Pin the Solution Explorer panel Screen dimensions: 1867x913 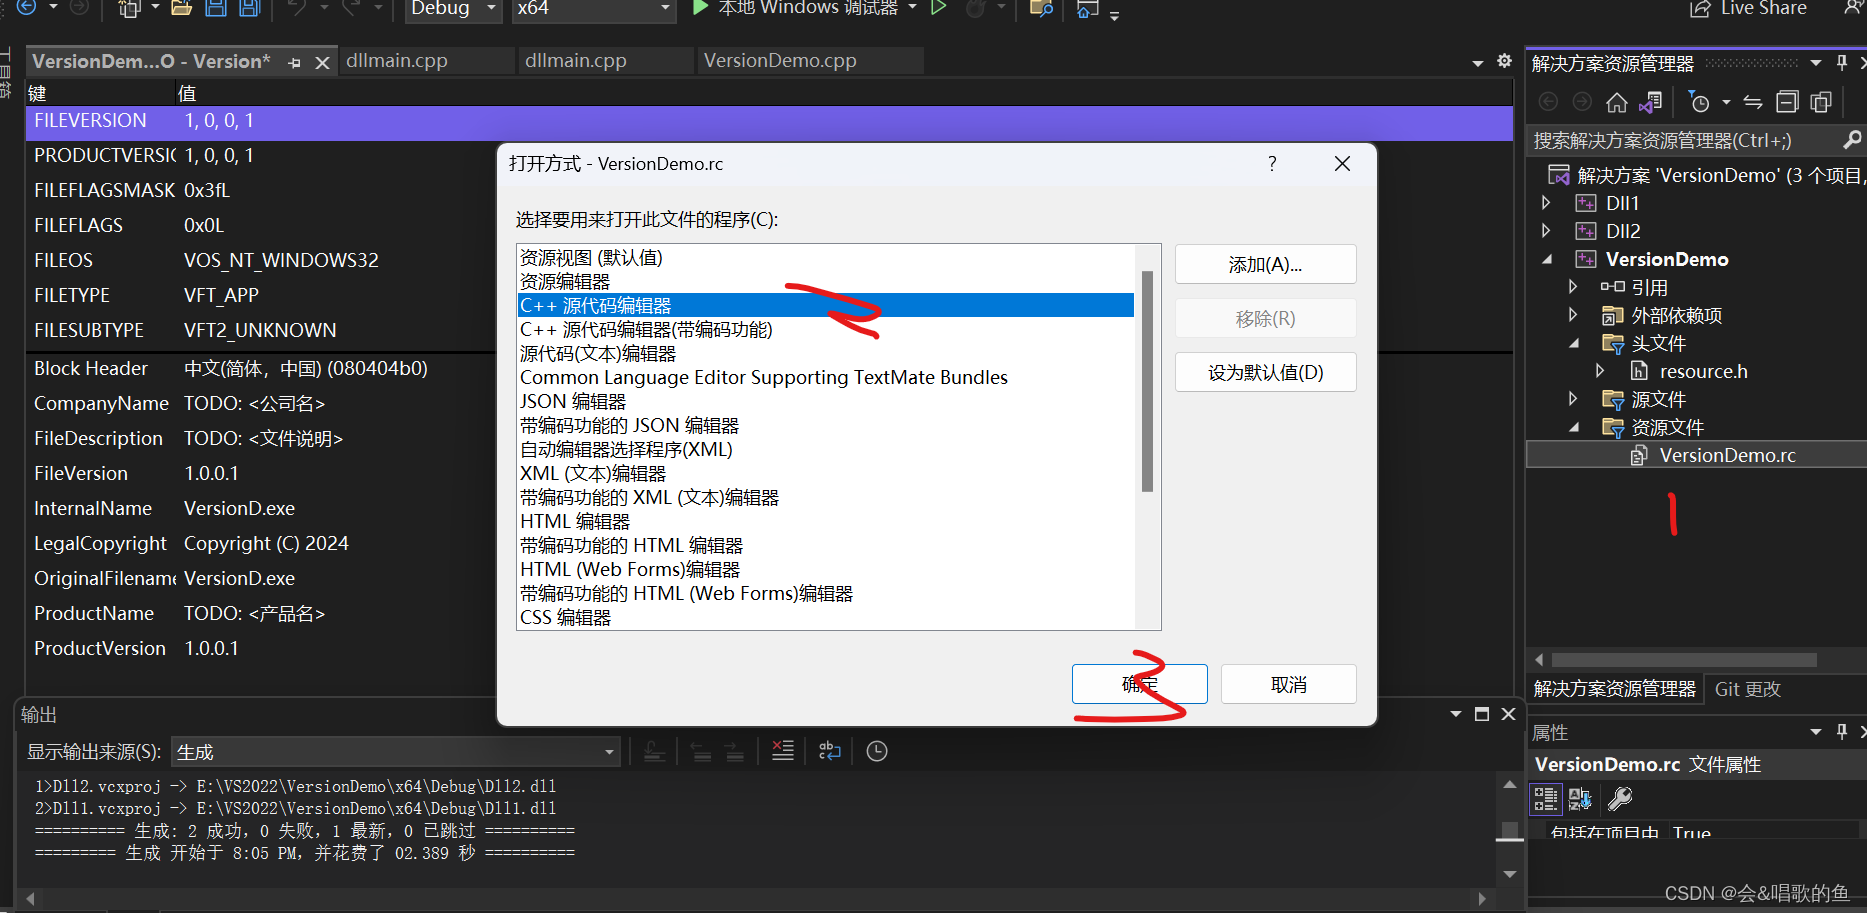1840,61
